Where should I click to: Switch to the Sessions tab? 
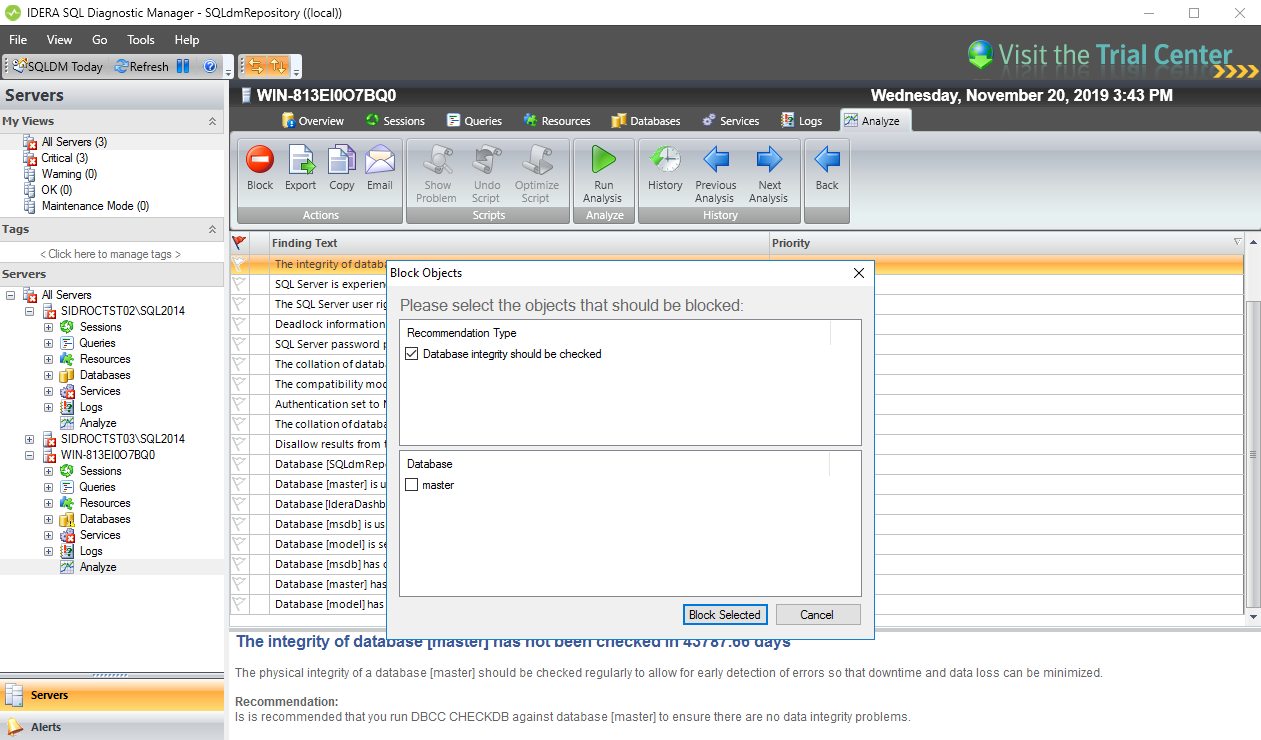(395, 121)
